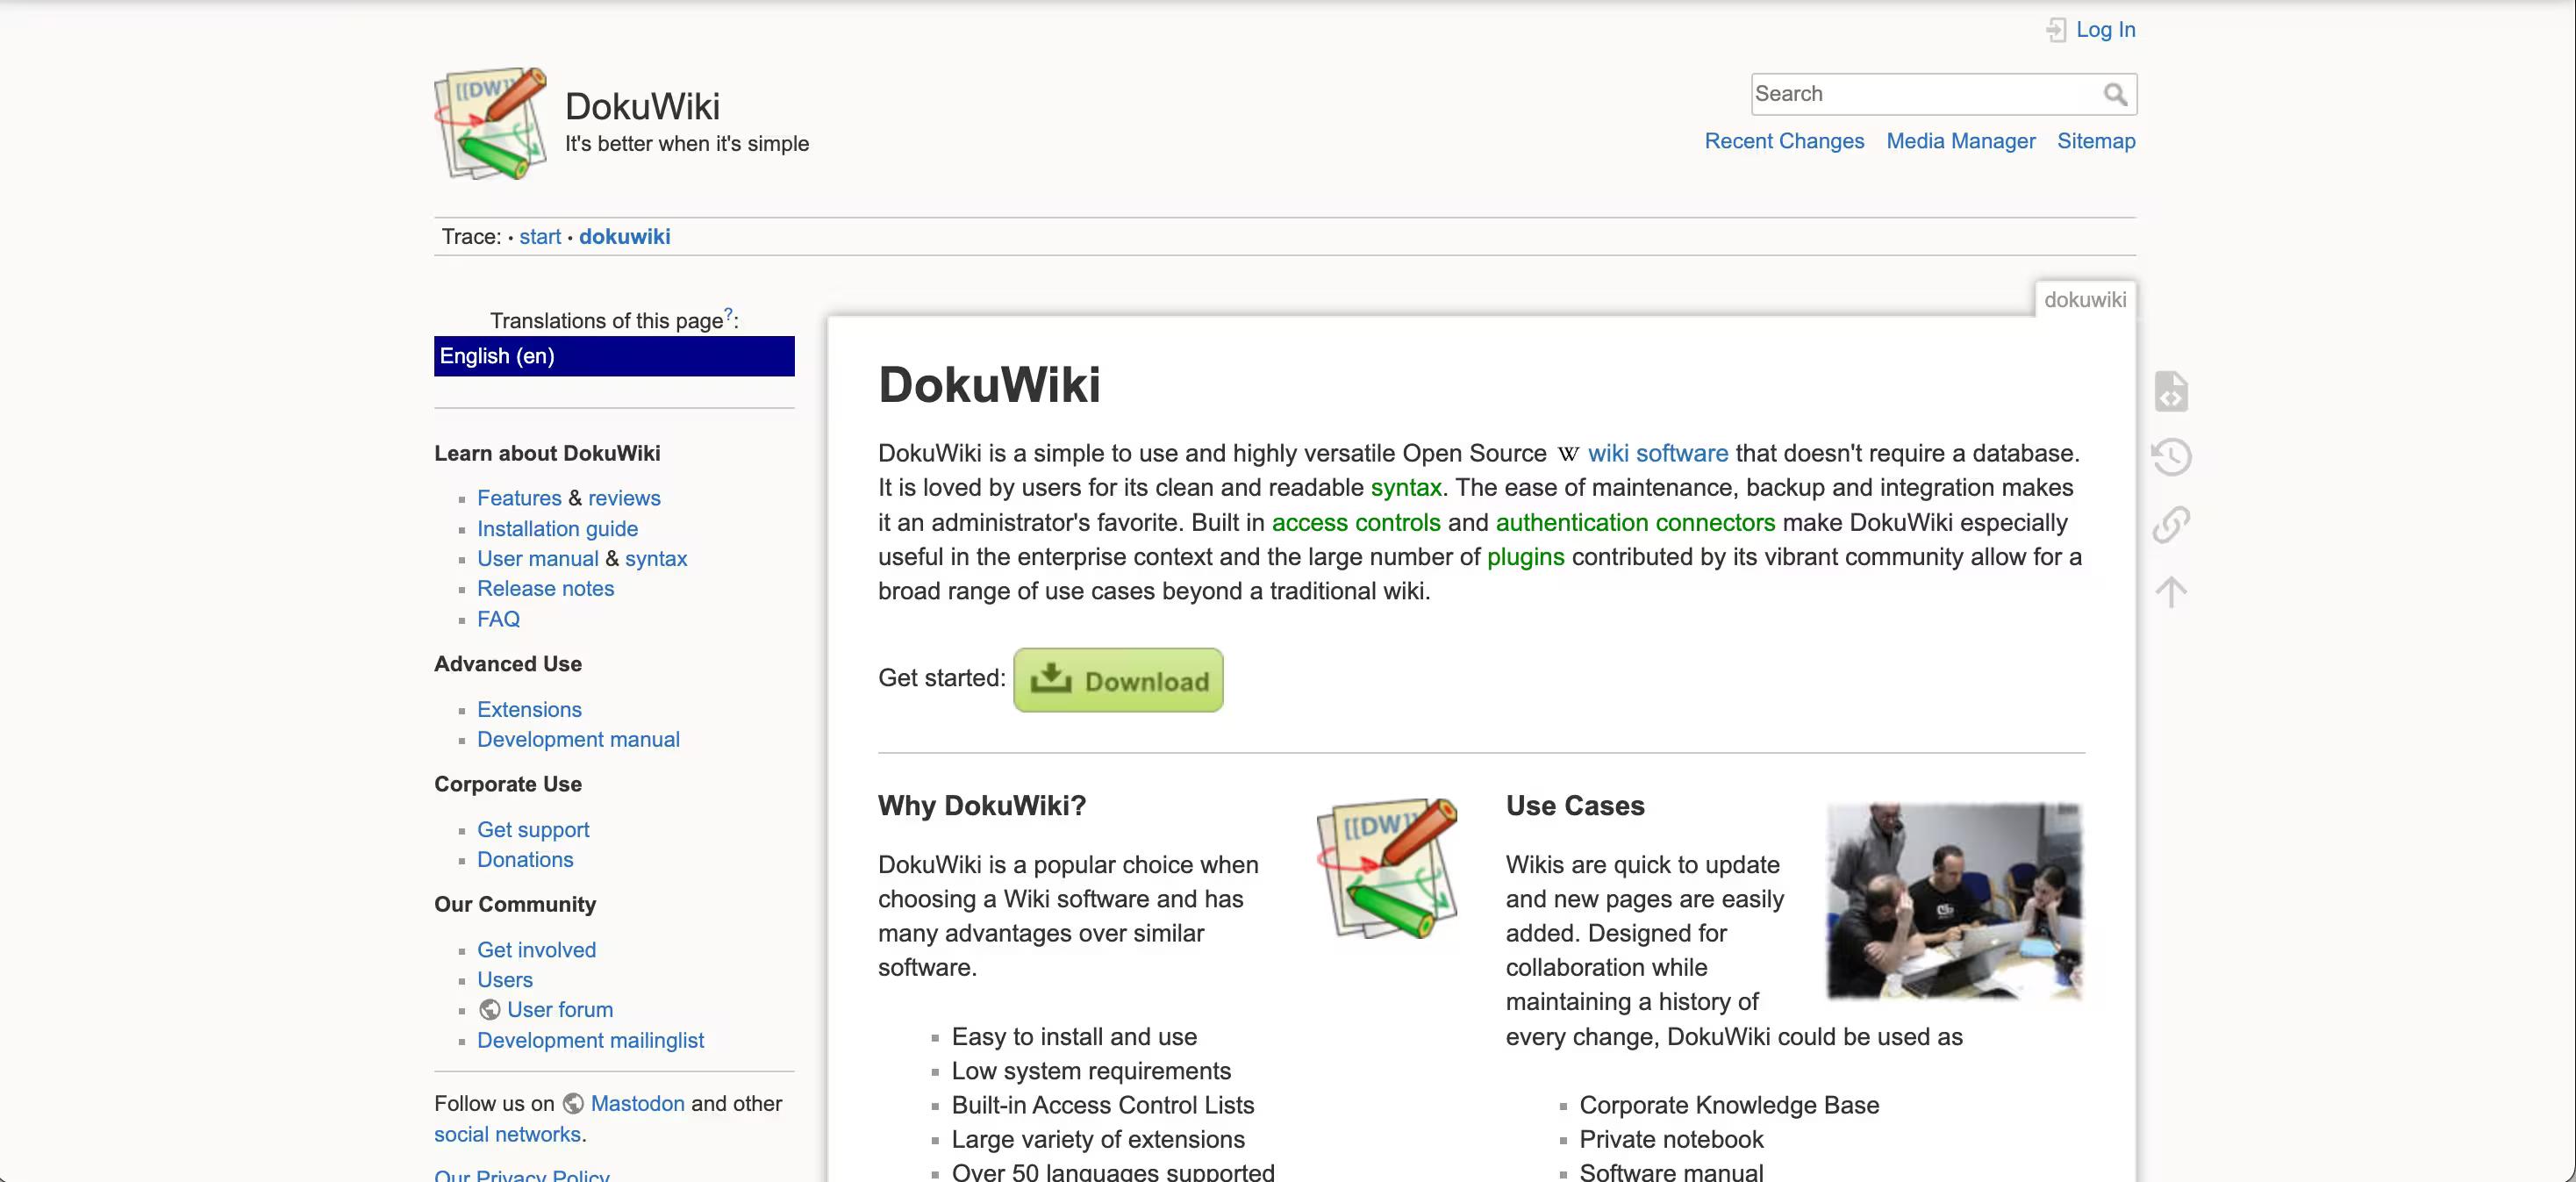Open the FAQ link
Viewport: 2576px width, 1182px height.
(498, 619)
